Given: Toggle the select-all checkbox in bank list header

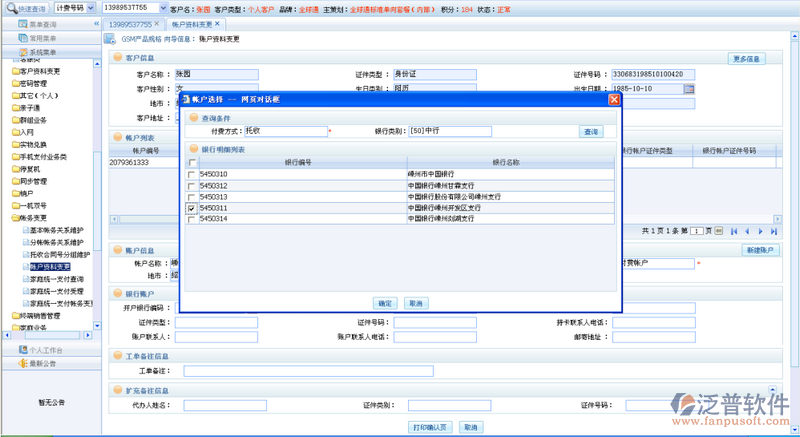Looking at the screenshot, I should pos(192,162).
